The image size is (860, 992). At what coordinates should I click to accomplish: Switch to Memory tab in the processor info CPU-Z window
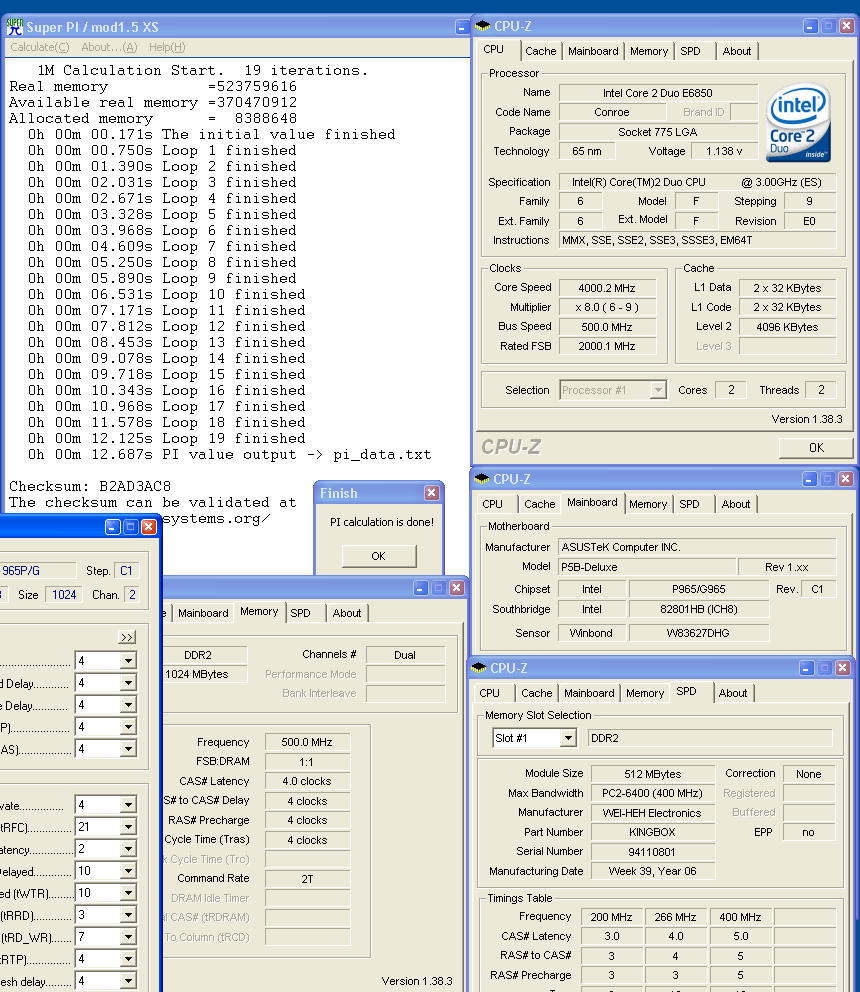[x=649, y=51]
